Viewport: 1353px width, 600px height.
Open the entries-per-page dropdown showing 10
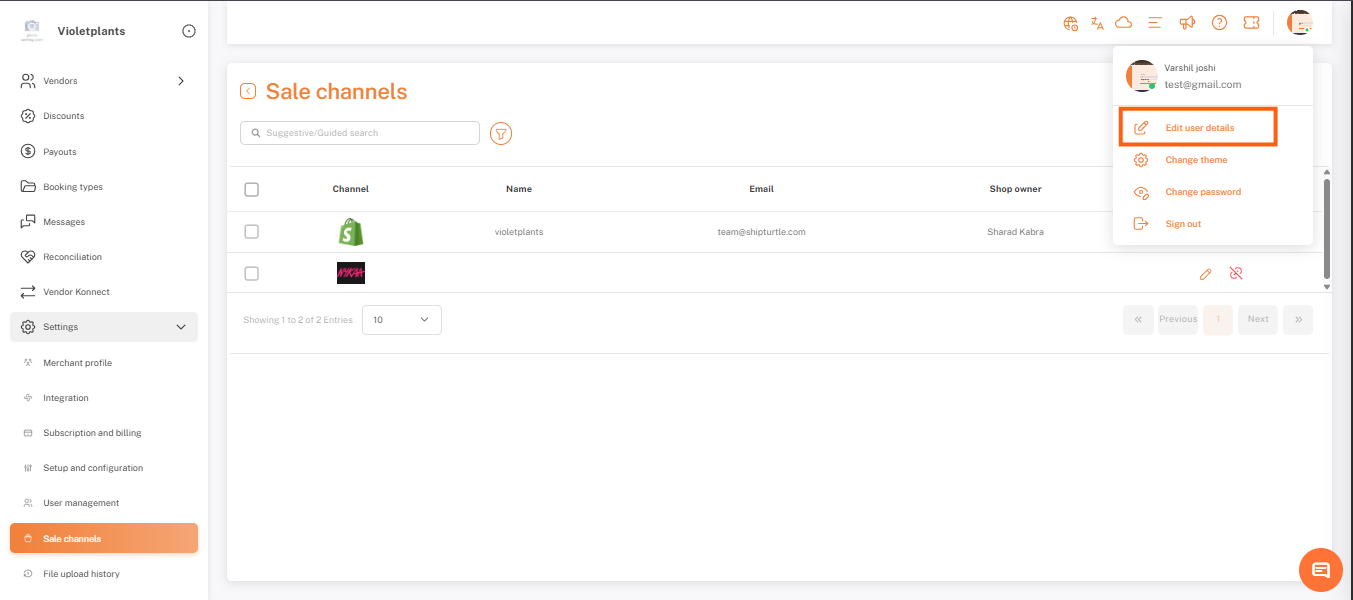(401, 320)
